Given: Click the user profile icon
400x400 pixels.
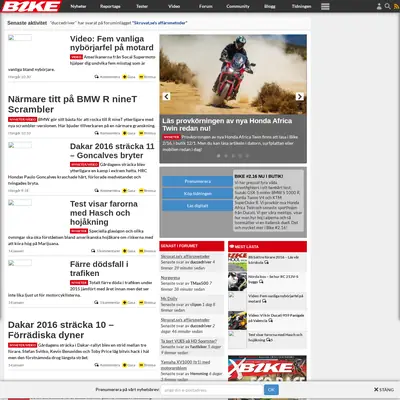Looking at the screenshot, I should coord(379,6).
